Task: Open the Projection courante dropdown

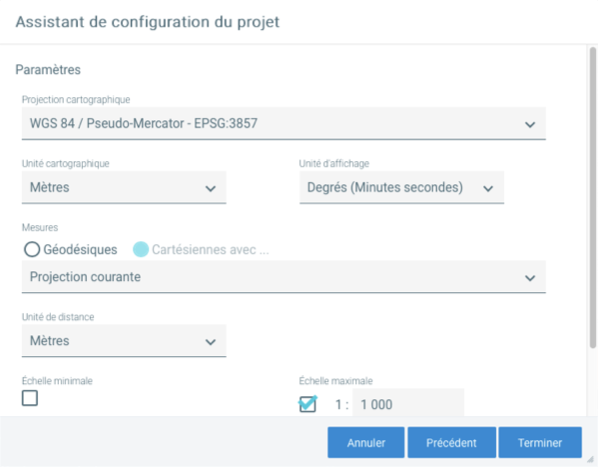Action: tap(283, 277)
